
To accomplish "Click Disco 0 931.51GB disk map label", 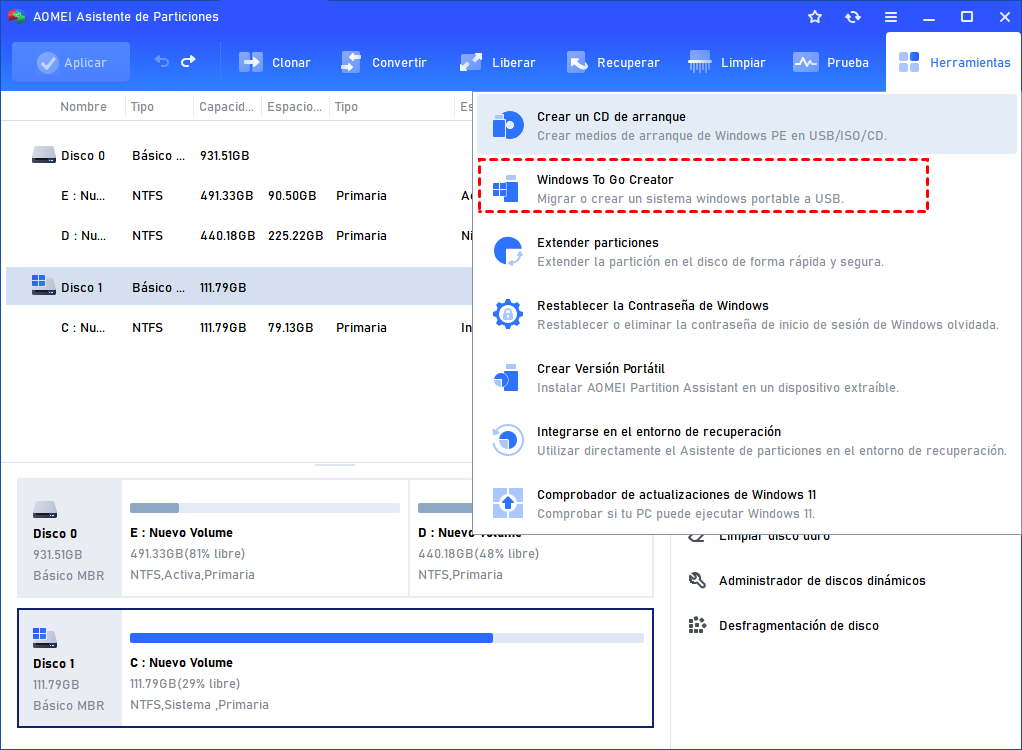I will [x=69, y=538].
